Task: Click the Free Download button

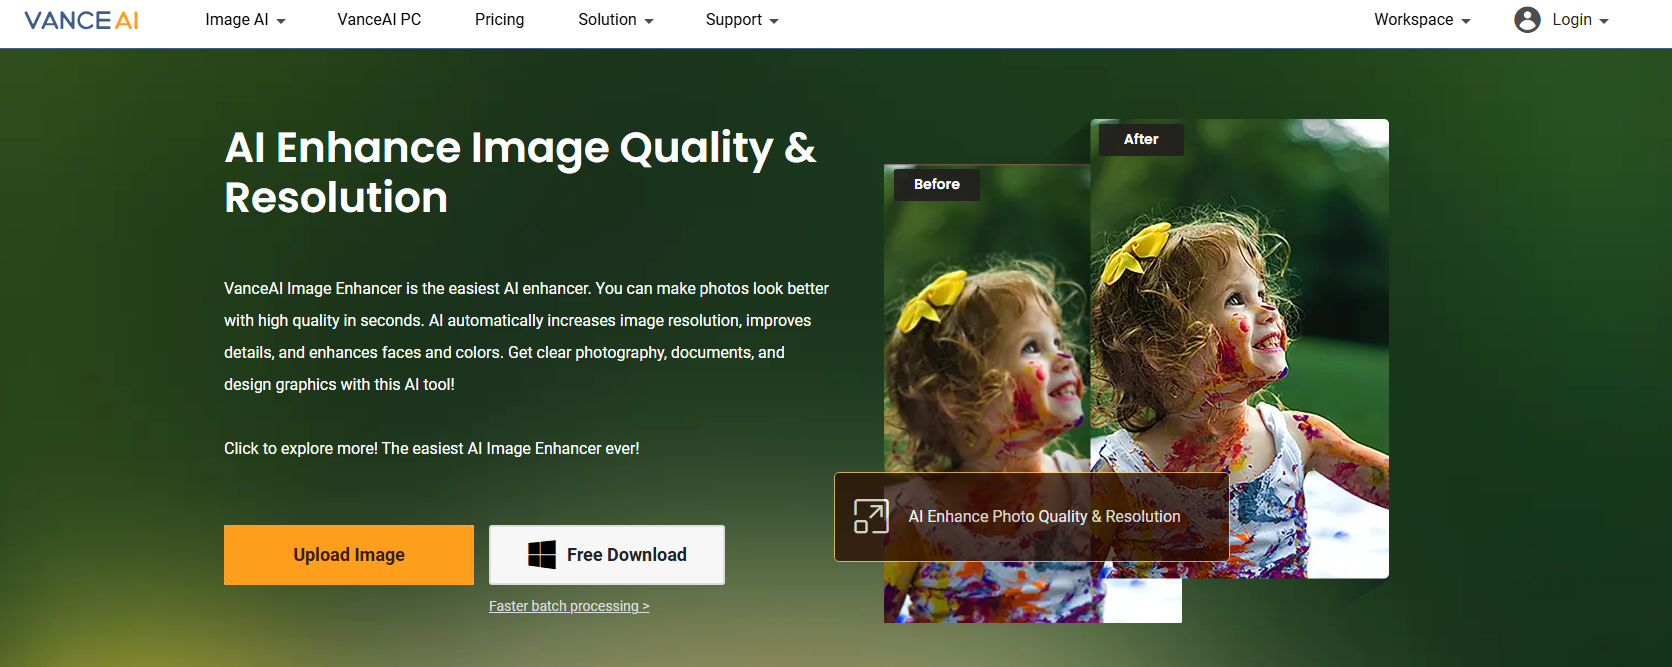Action: [607, 555]
